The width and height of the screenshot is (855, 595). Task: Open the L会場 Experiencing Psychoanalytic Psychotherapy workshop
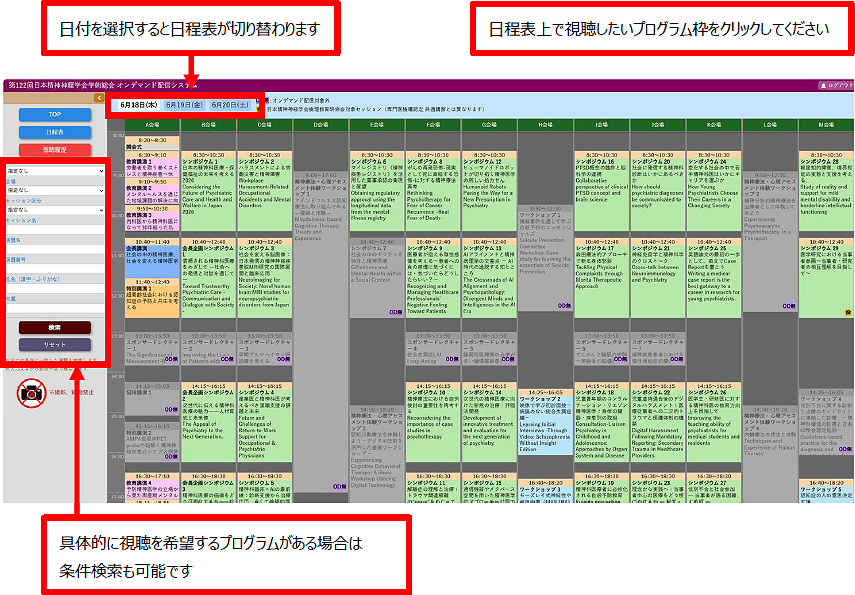770,241
